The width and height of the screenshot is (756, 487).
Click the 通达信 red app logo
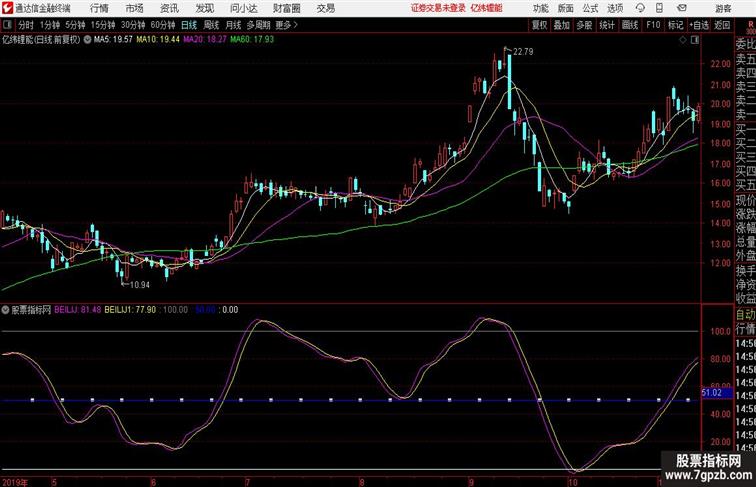click(7, 8)
